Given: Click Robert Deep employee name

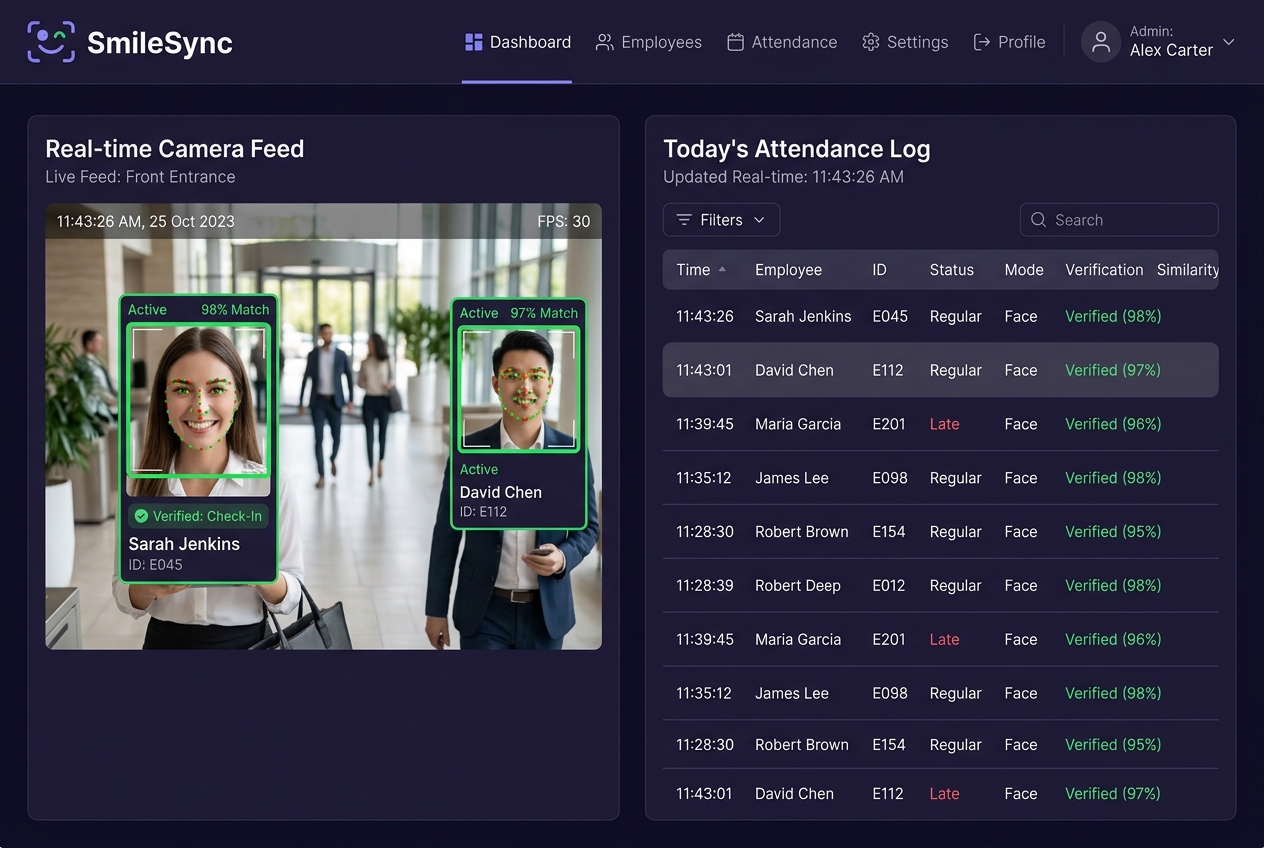Looking at the screenshot, I should click(798, 585).
